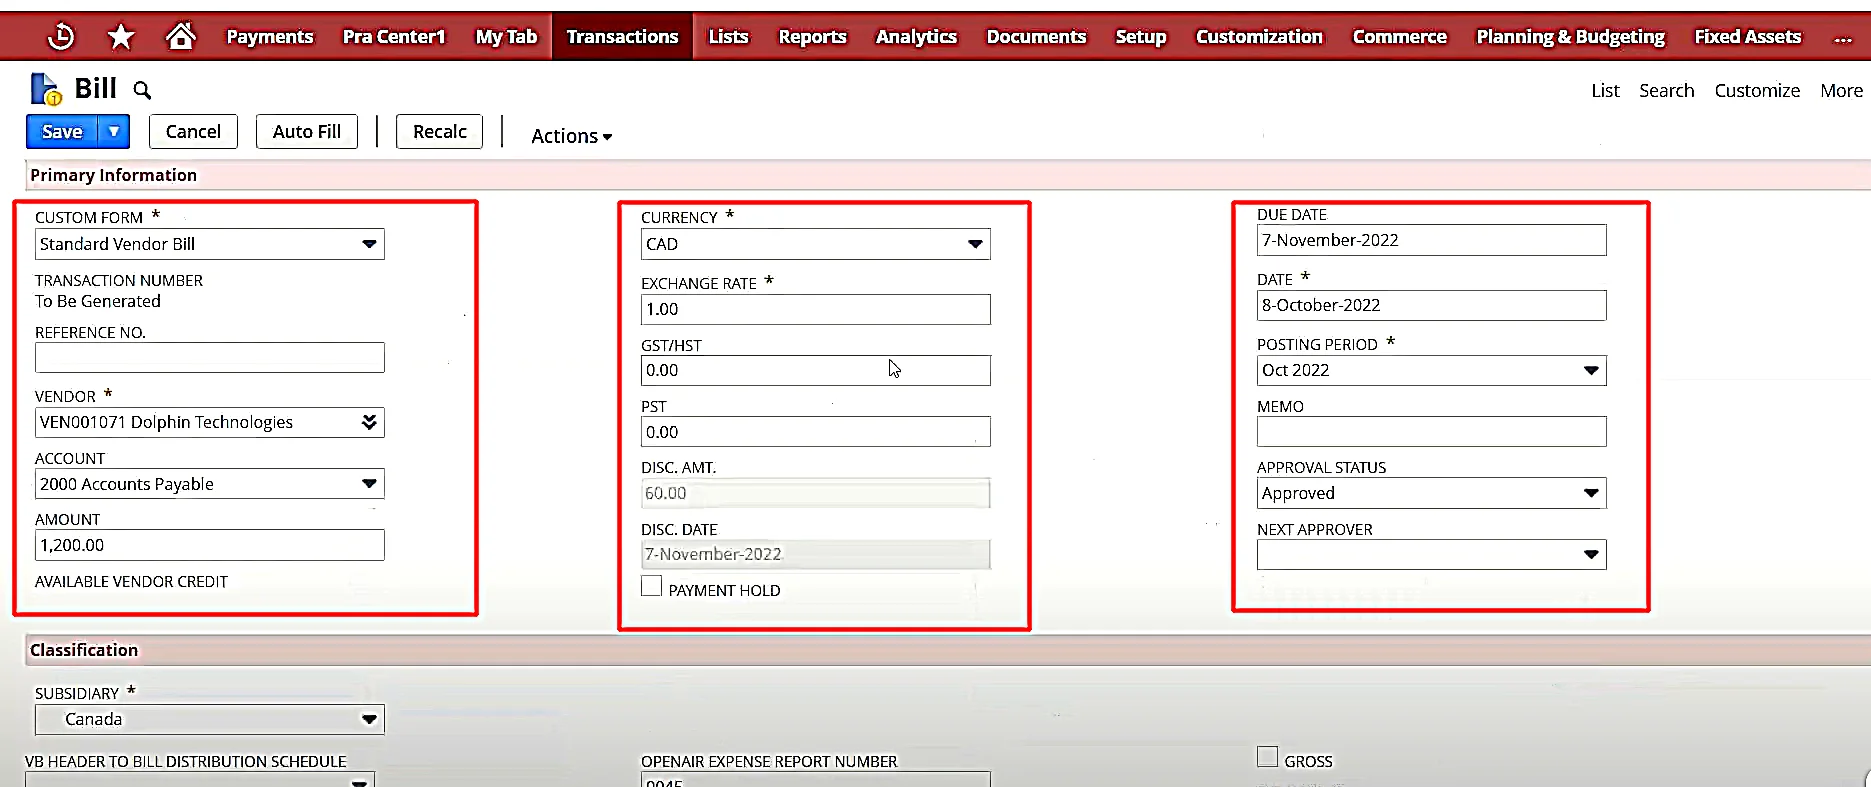This screenshot has height=787, width=1871.
Task: Open the Lists menu
Action: point(728,37)
